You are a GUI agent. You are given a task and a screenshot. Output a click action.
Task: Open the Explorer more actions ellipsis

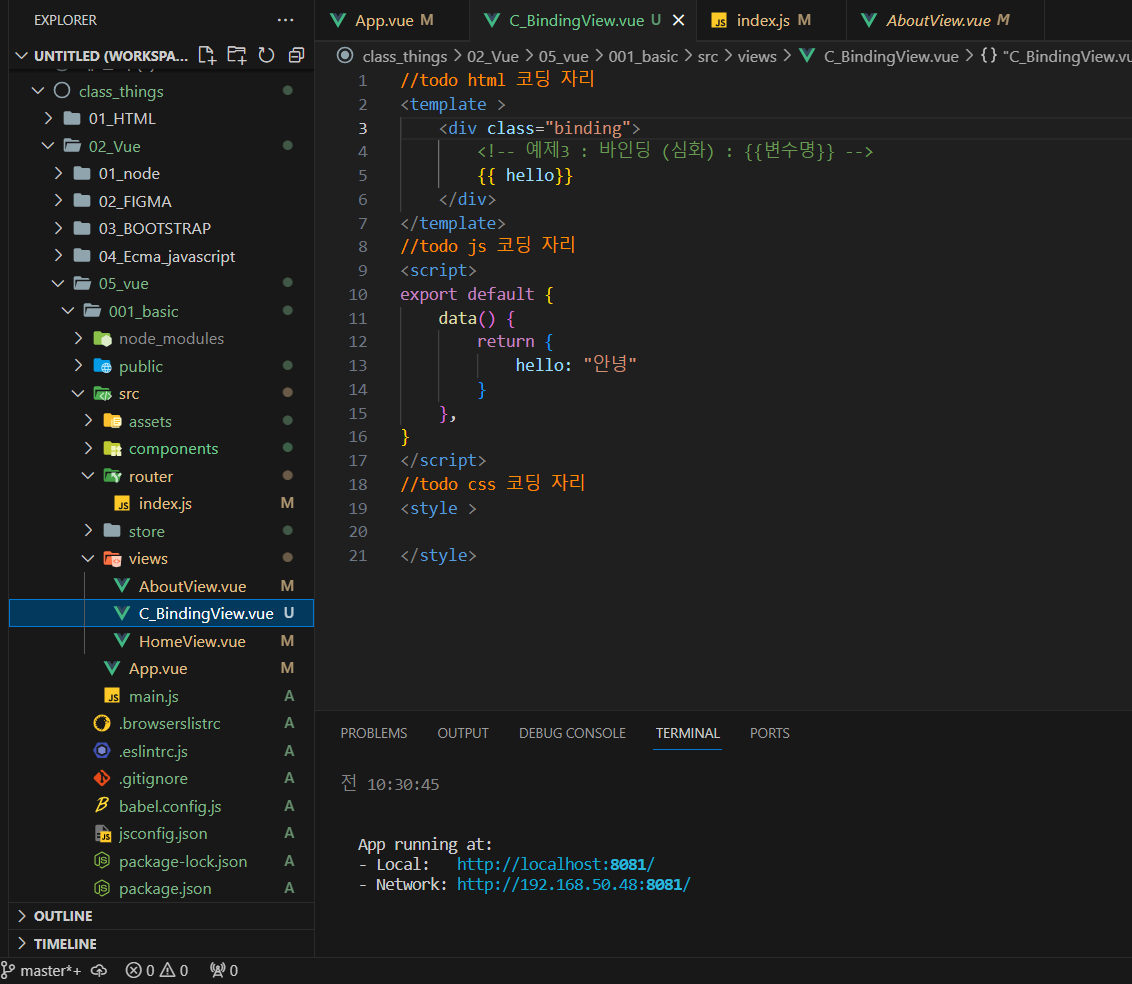tap(286, 20)
